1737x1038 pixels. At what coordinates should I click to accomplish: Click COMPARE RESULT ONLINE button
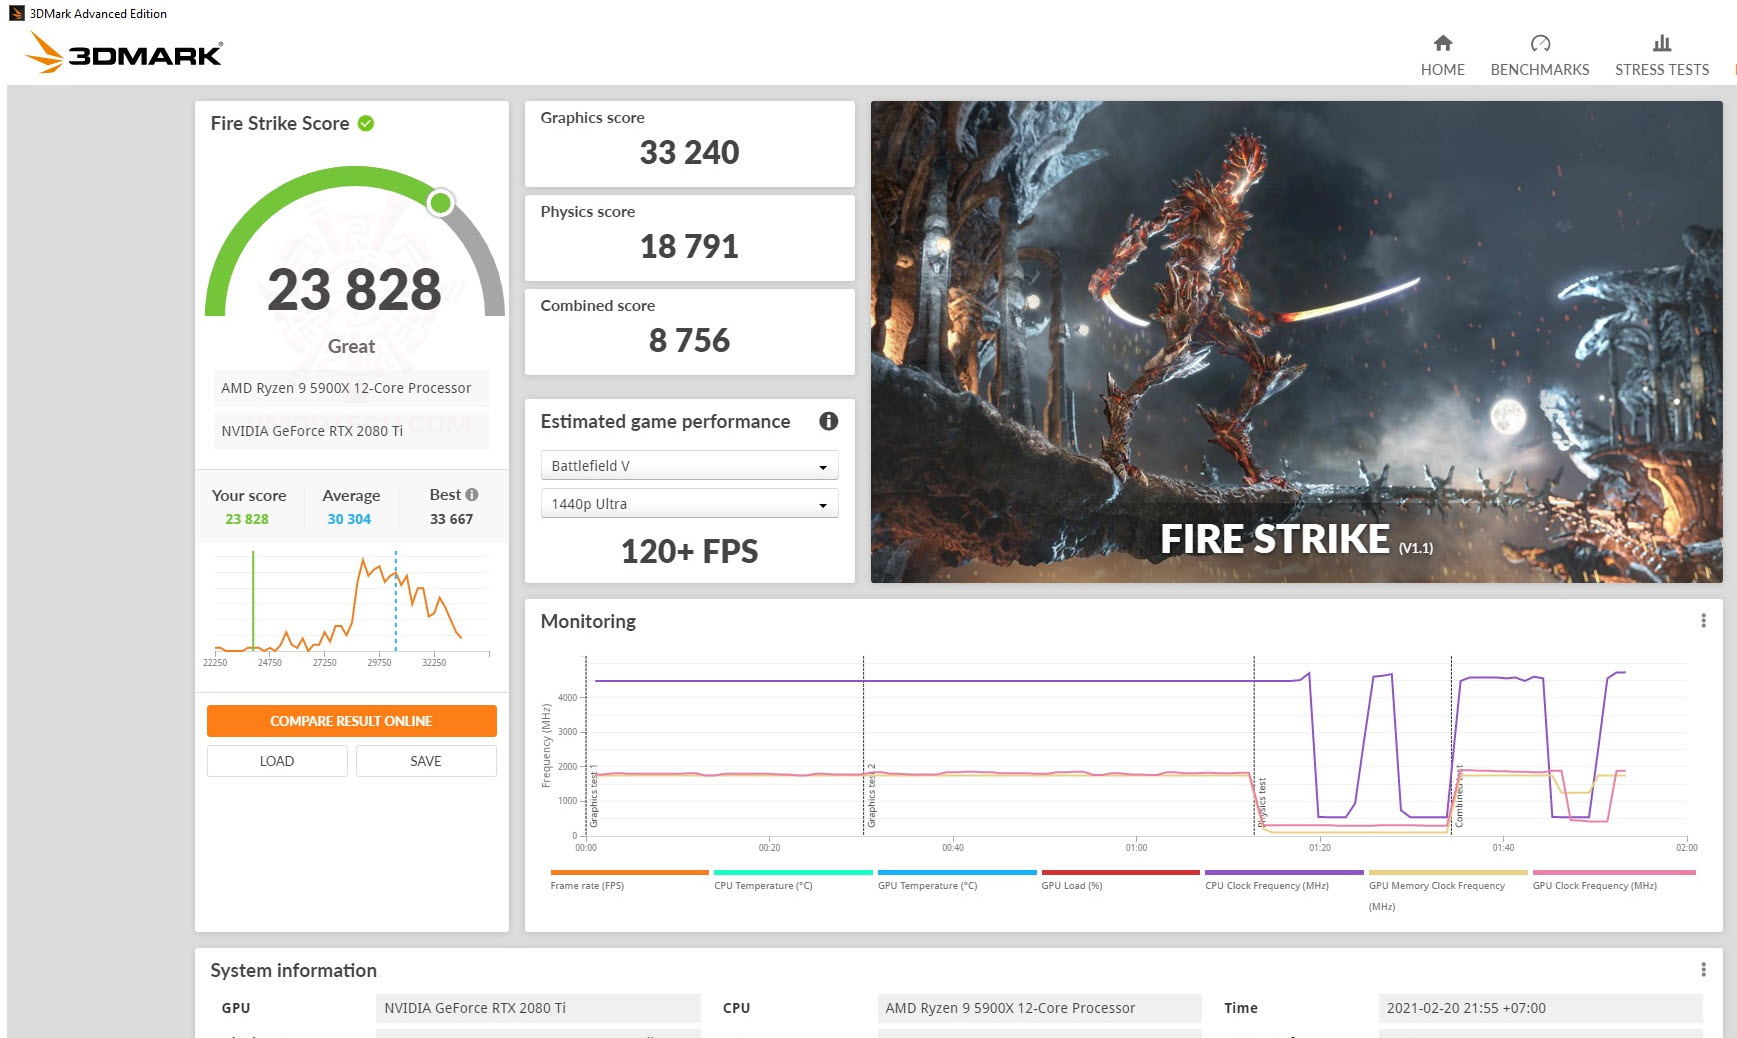click(x=351, y=721)
